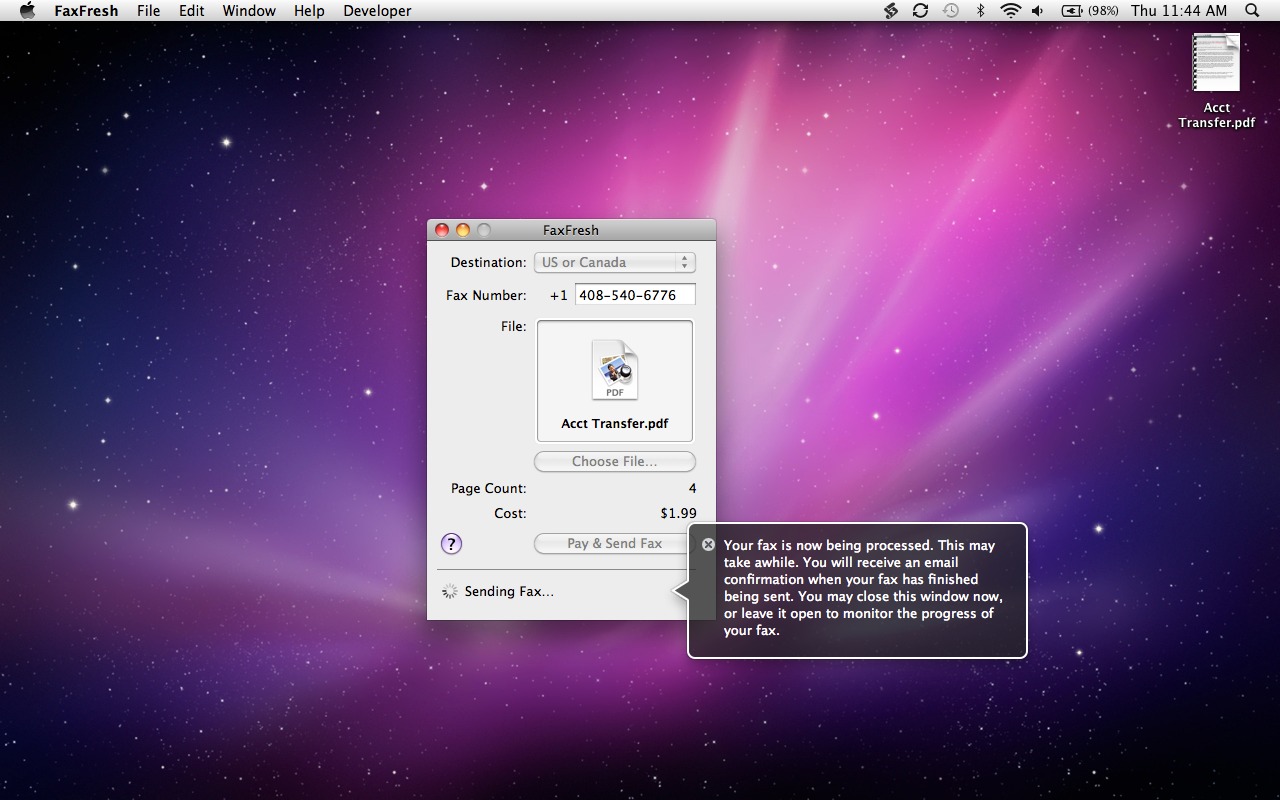Image resolution: width=1280 pixels, height=800 pixels.
Task: Click into the Fax Number field
Action: coord(634,295)
